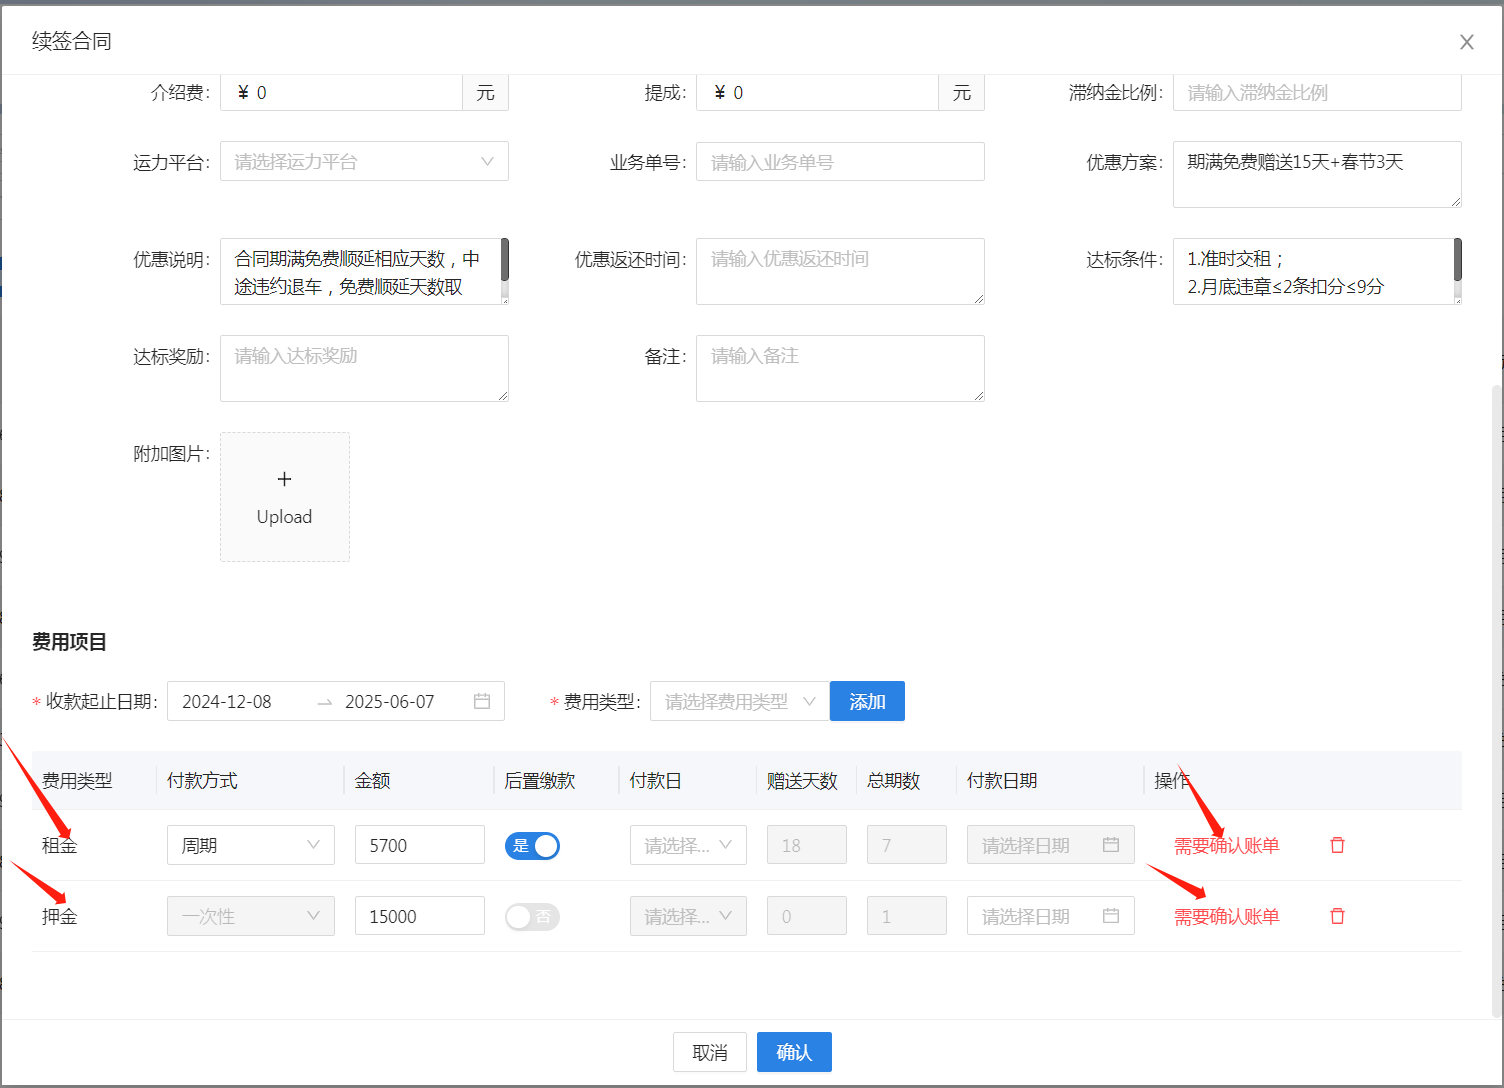Image resolution: width=1504 pixels, height=1088 pixels.
Task: Click calendar icon in 押金 付款日期 field
Action: coord(1110,916)
